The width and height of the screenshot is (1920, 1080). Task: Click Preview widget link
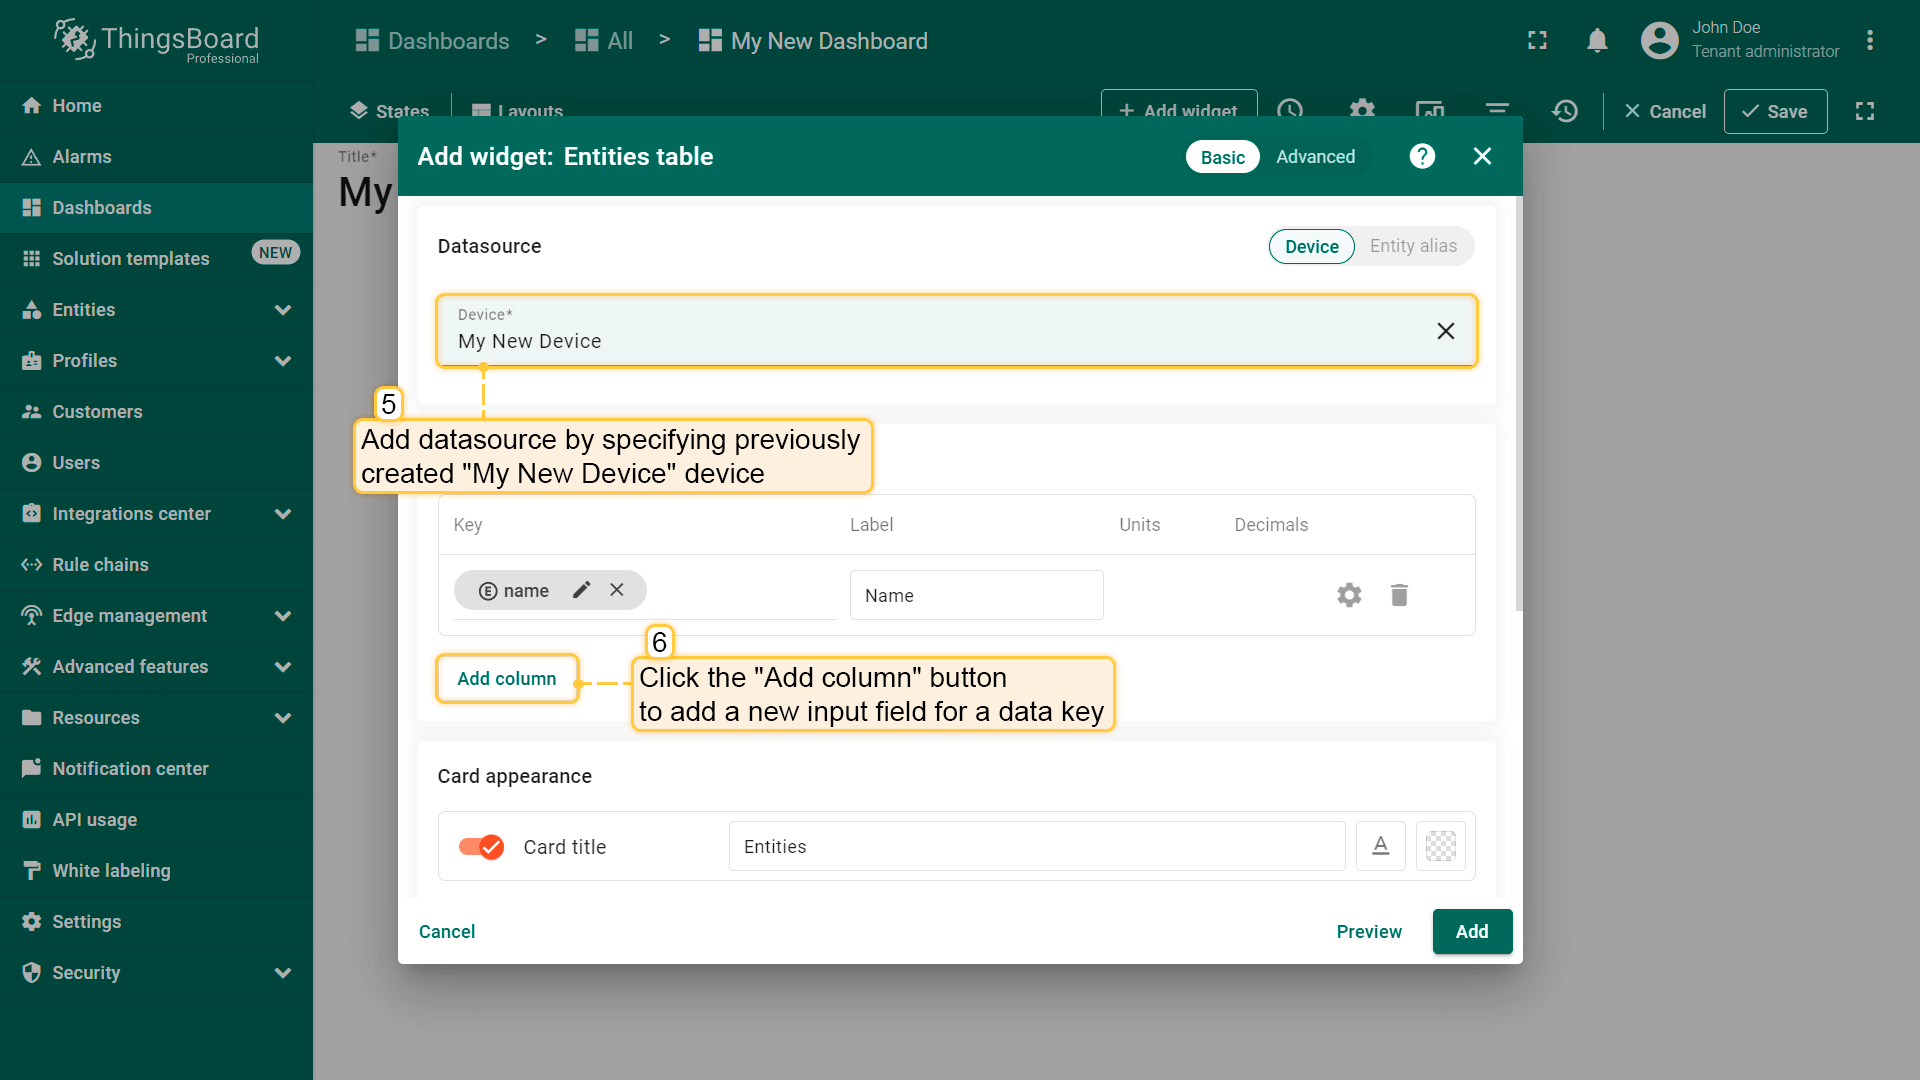1368,931
